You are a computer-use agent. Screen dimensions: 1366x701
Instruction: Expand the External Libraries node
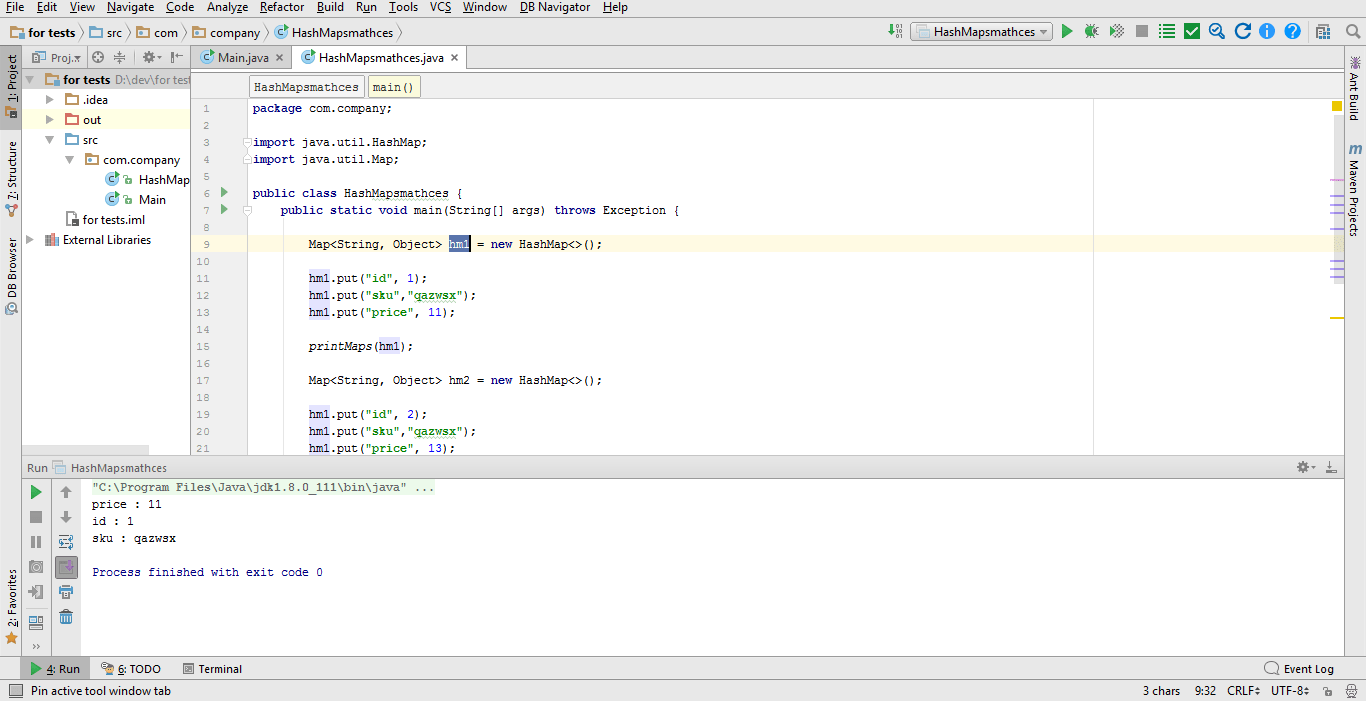coord(29,239)
